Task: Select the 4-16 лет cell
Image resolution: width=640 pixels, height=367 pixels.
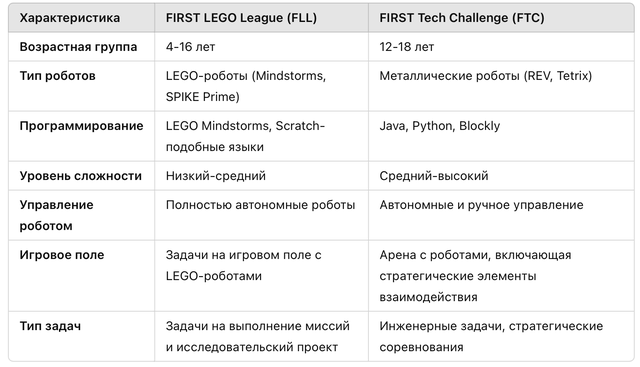Action: [x=190, y=47]
